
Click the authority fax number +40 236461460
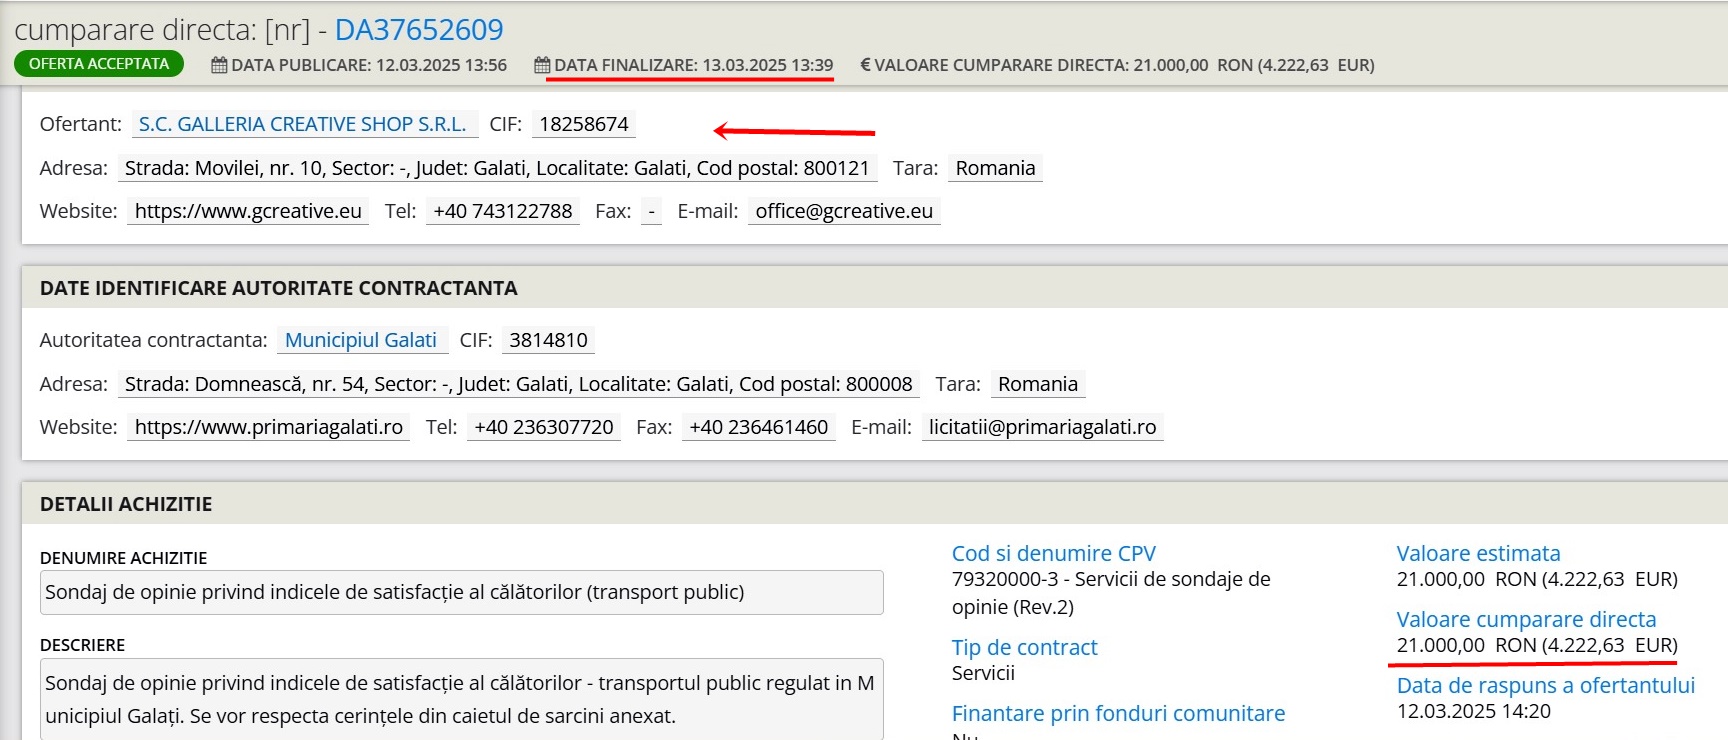click(758, 427)
